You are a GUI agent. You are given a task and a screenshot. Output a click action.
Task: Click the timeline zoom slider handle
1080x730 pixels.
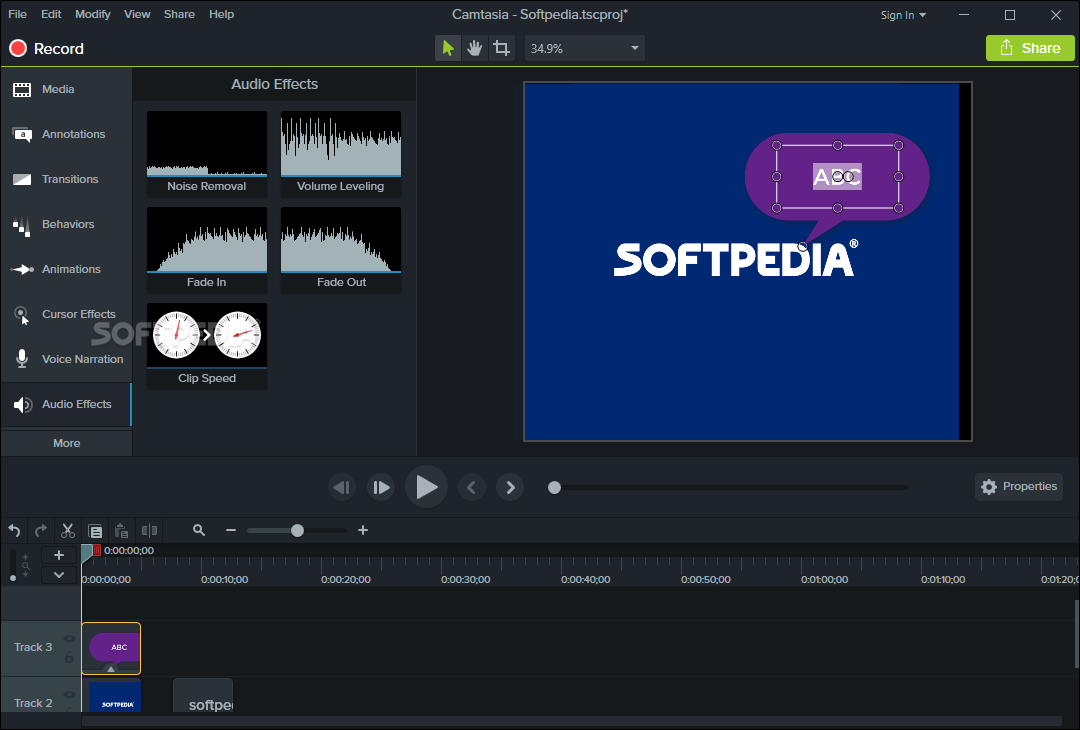tap(298, 530)
